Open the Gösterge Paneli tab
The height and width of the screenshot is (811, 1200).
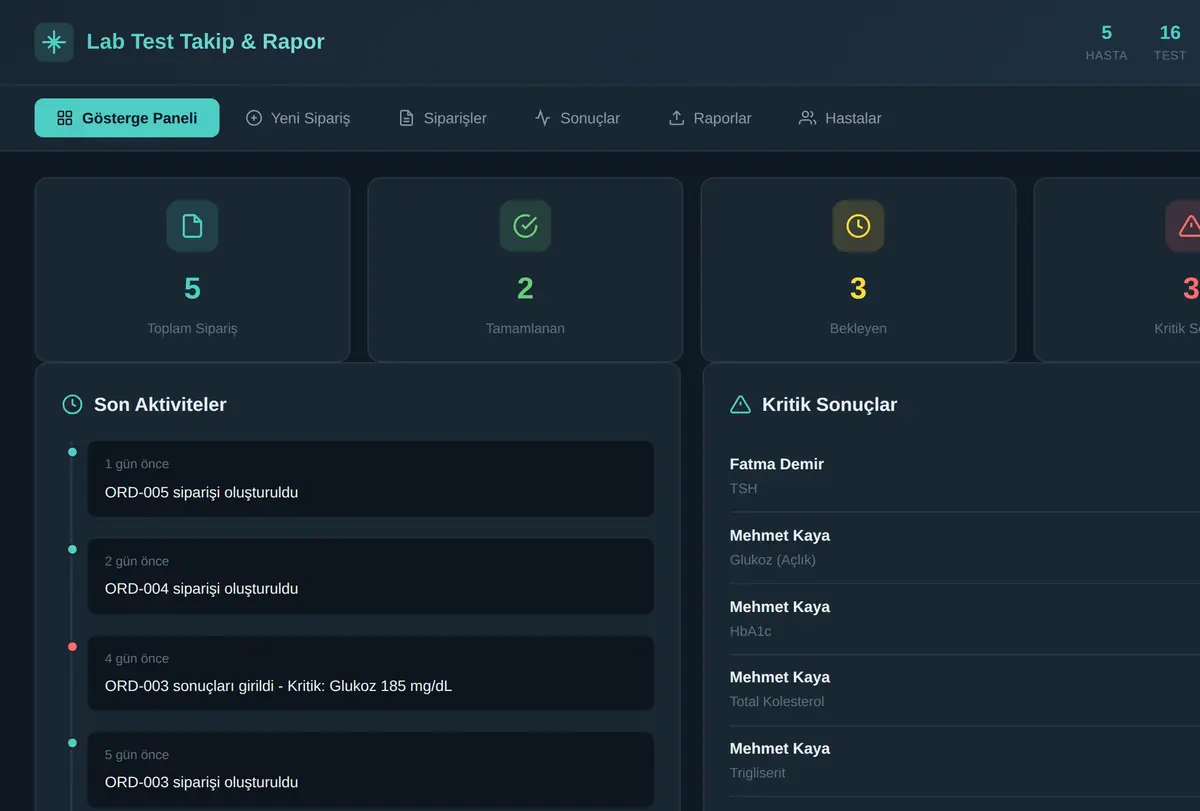[x=127, y=118]
